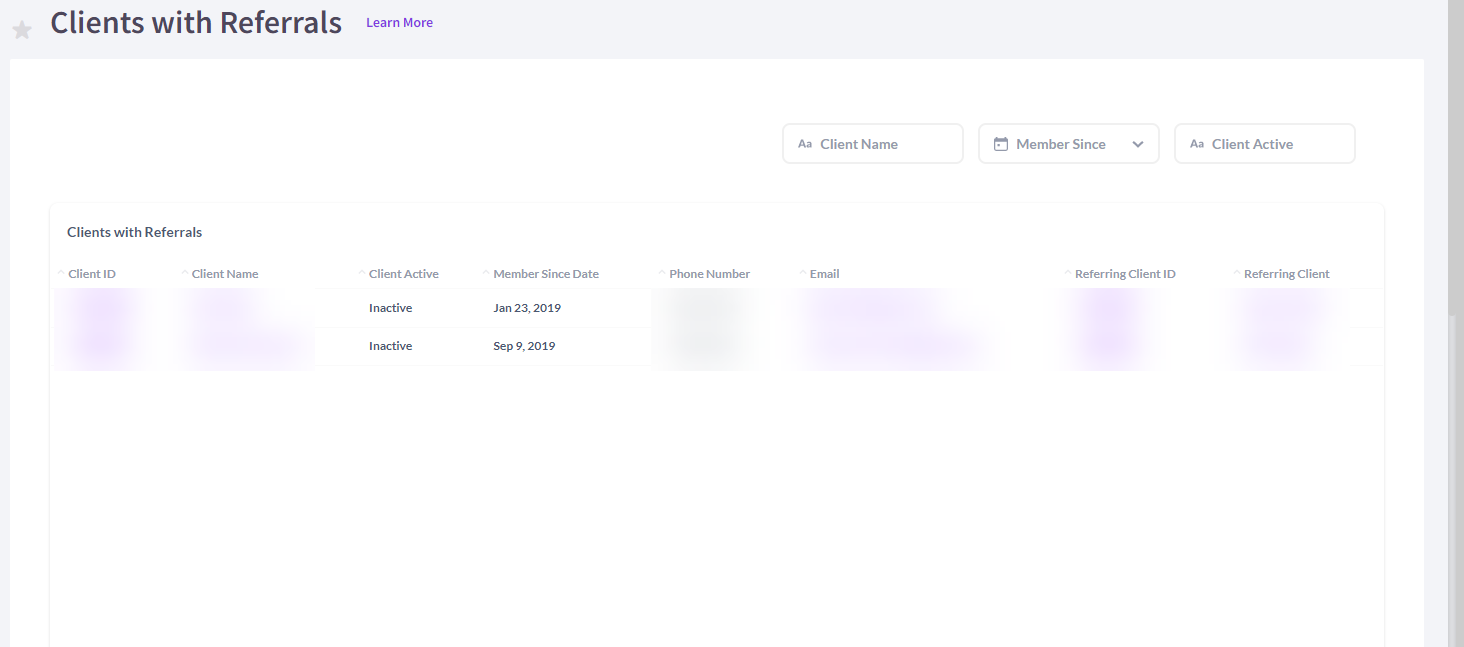Sort by Client Active column header
1464x647 pixels.
(404, 274)
